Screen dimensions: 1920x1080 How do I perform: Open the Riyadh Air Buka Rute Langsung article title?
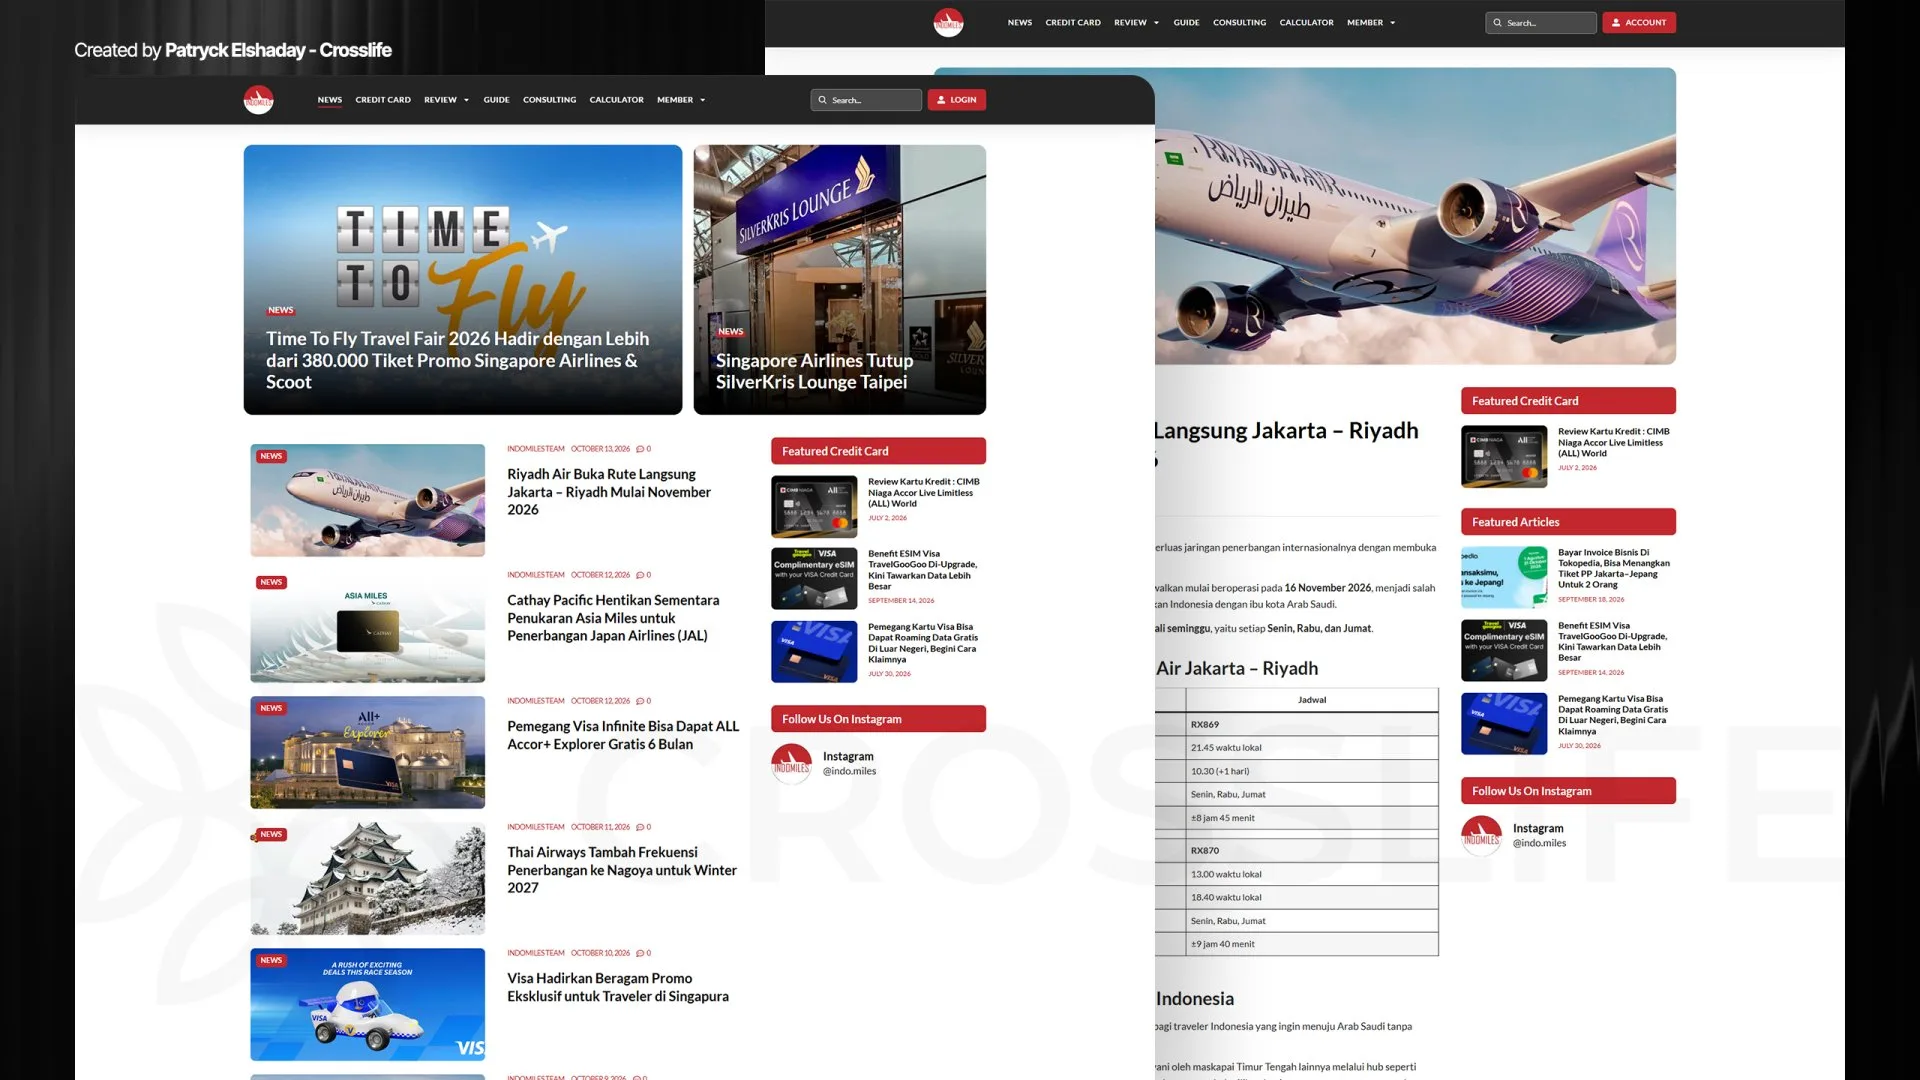click(609, 492)
